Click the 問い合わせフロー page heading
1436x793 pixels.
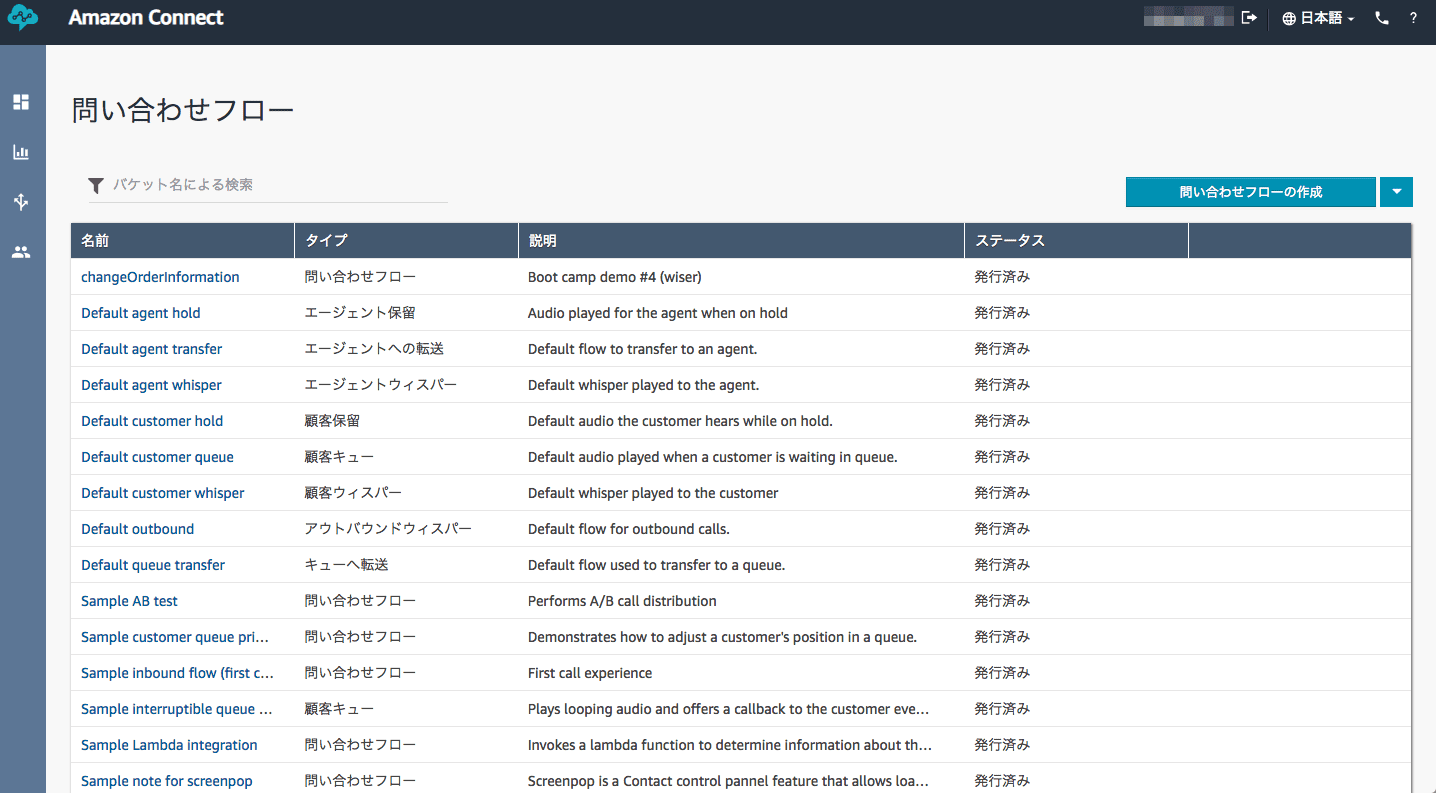[x=183, y=110]
